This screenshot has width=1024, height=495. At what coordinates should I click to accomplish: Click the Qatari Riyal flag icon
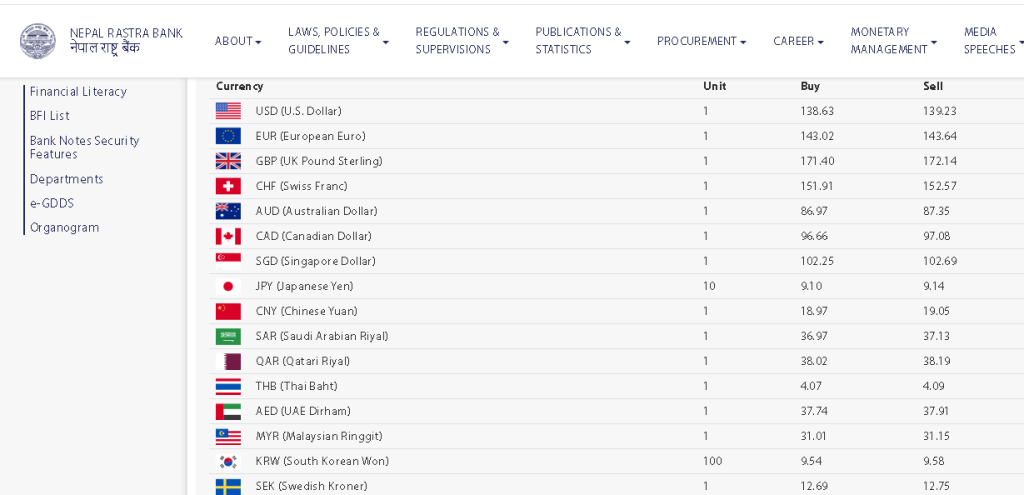tap(228, 361)
